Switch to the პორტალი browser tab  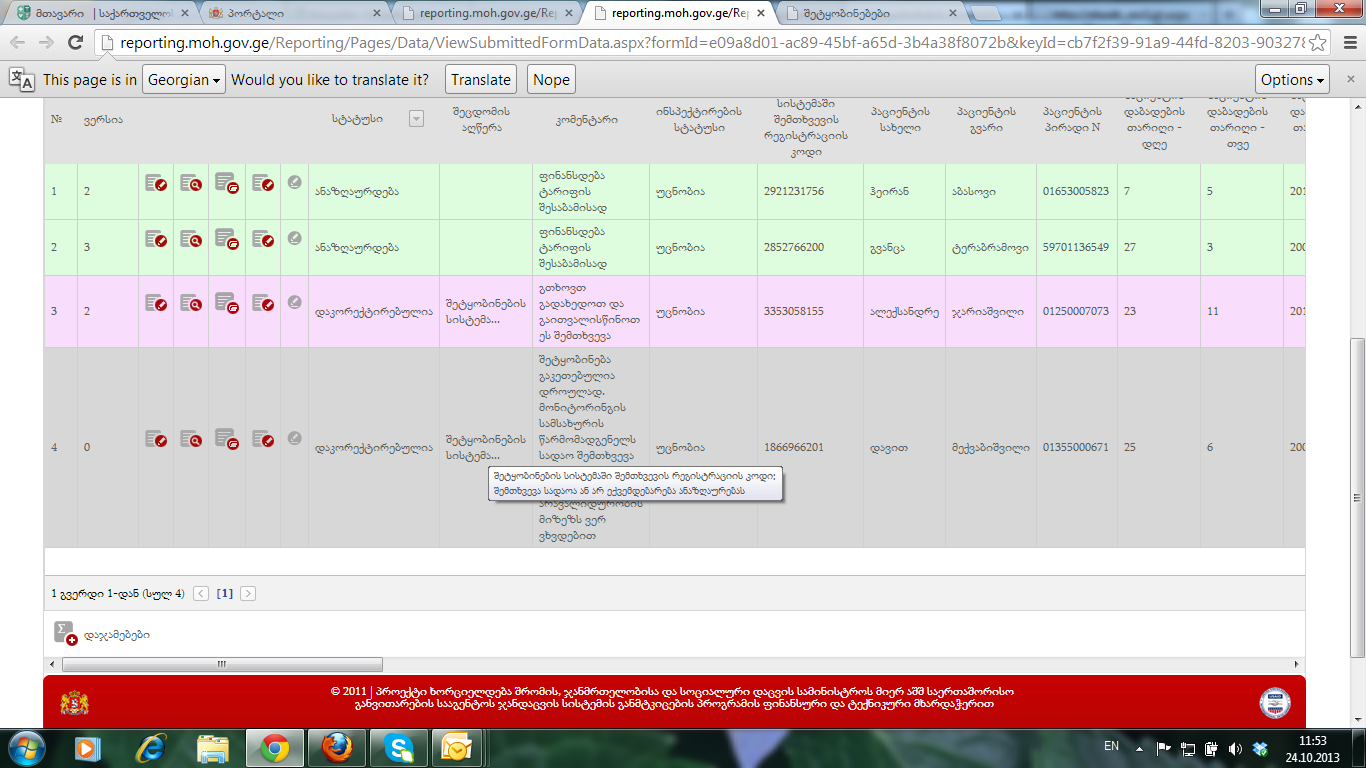click(290, 14)
